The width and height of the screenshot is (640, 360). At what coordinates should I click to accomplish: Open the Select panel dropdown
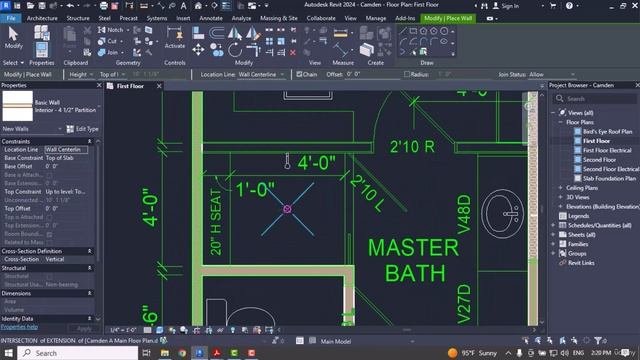(13, 63)
